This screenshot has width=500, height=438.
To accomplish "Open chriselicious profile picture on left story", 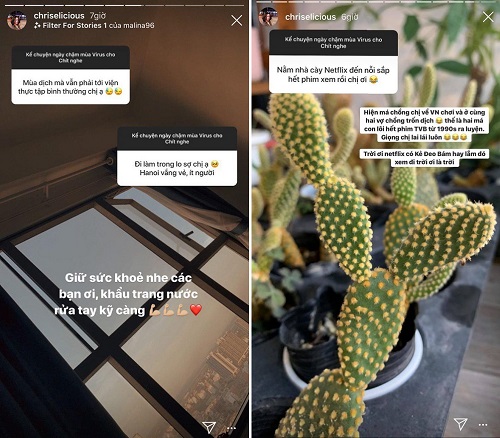I will (x=17, y=21).
